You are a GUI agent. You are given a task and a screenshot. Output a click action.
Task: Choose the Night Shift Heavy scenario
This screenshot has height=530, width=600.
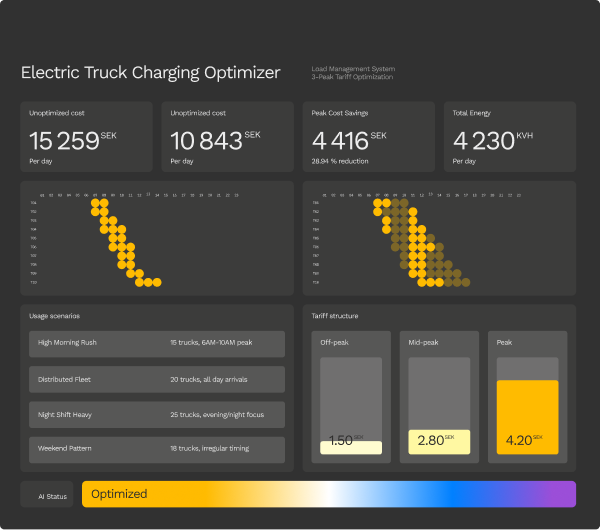pyautogui.click(x=157, y=414)
